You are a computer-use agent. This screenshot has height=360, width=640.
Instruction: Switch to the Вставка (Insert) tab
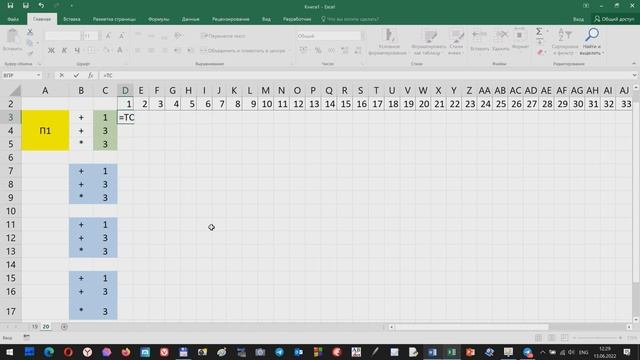tap(72, 19)
